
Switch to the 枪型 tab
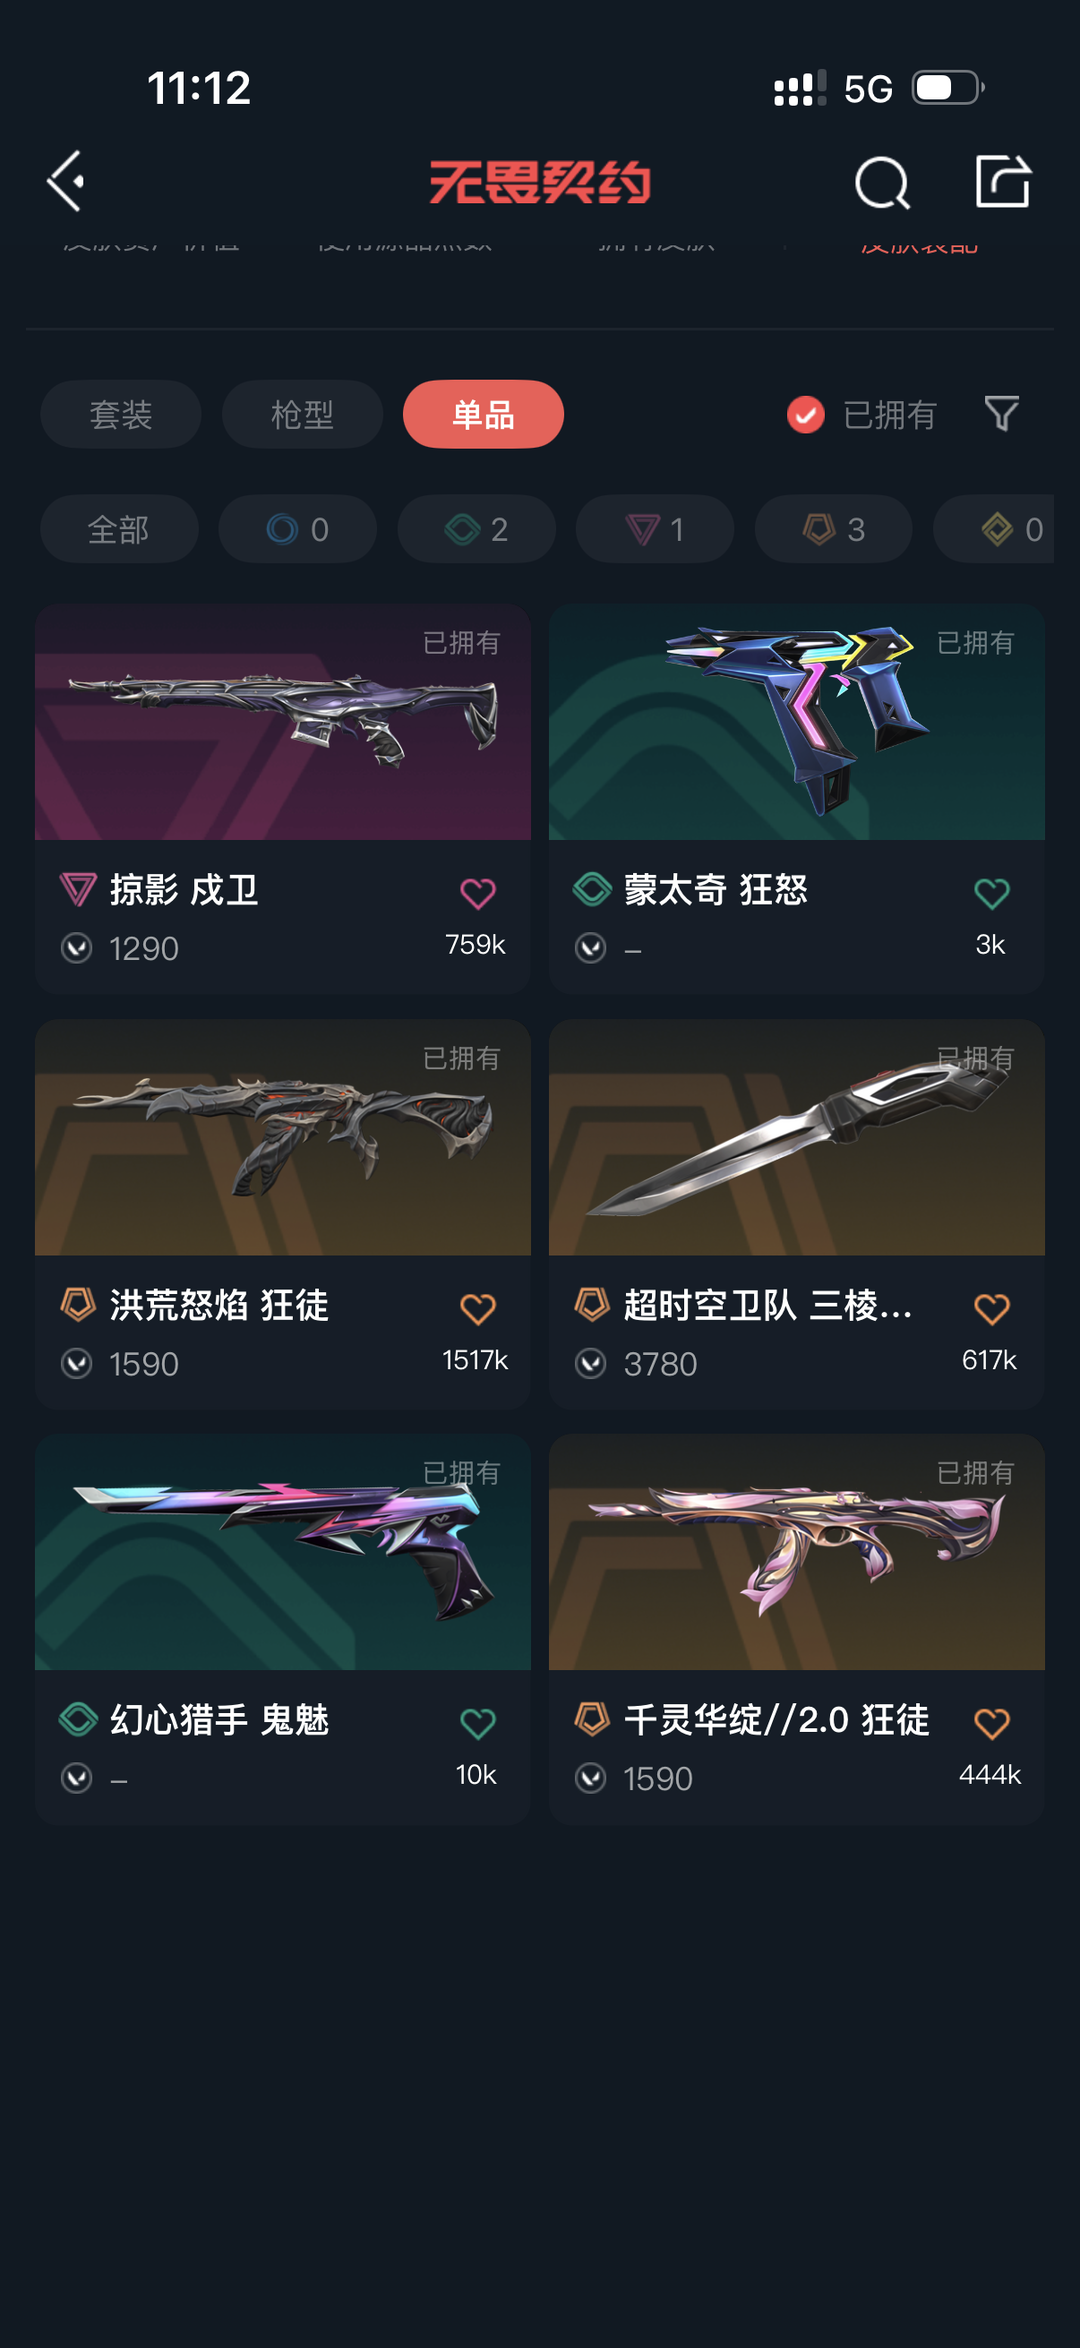pyautogui.click(x=302, y=414)
